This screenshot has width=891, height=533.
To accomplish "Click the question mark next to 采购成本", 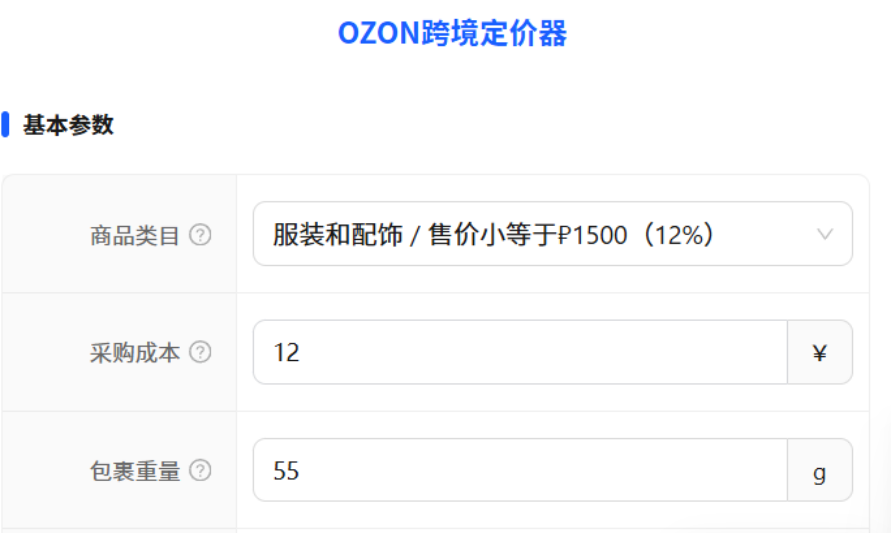I will (x=200, y=352).
